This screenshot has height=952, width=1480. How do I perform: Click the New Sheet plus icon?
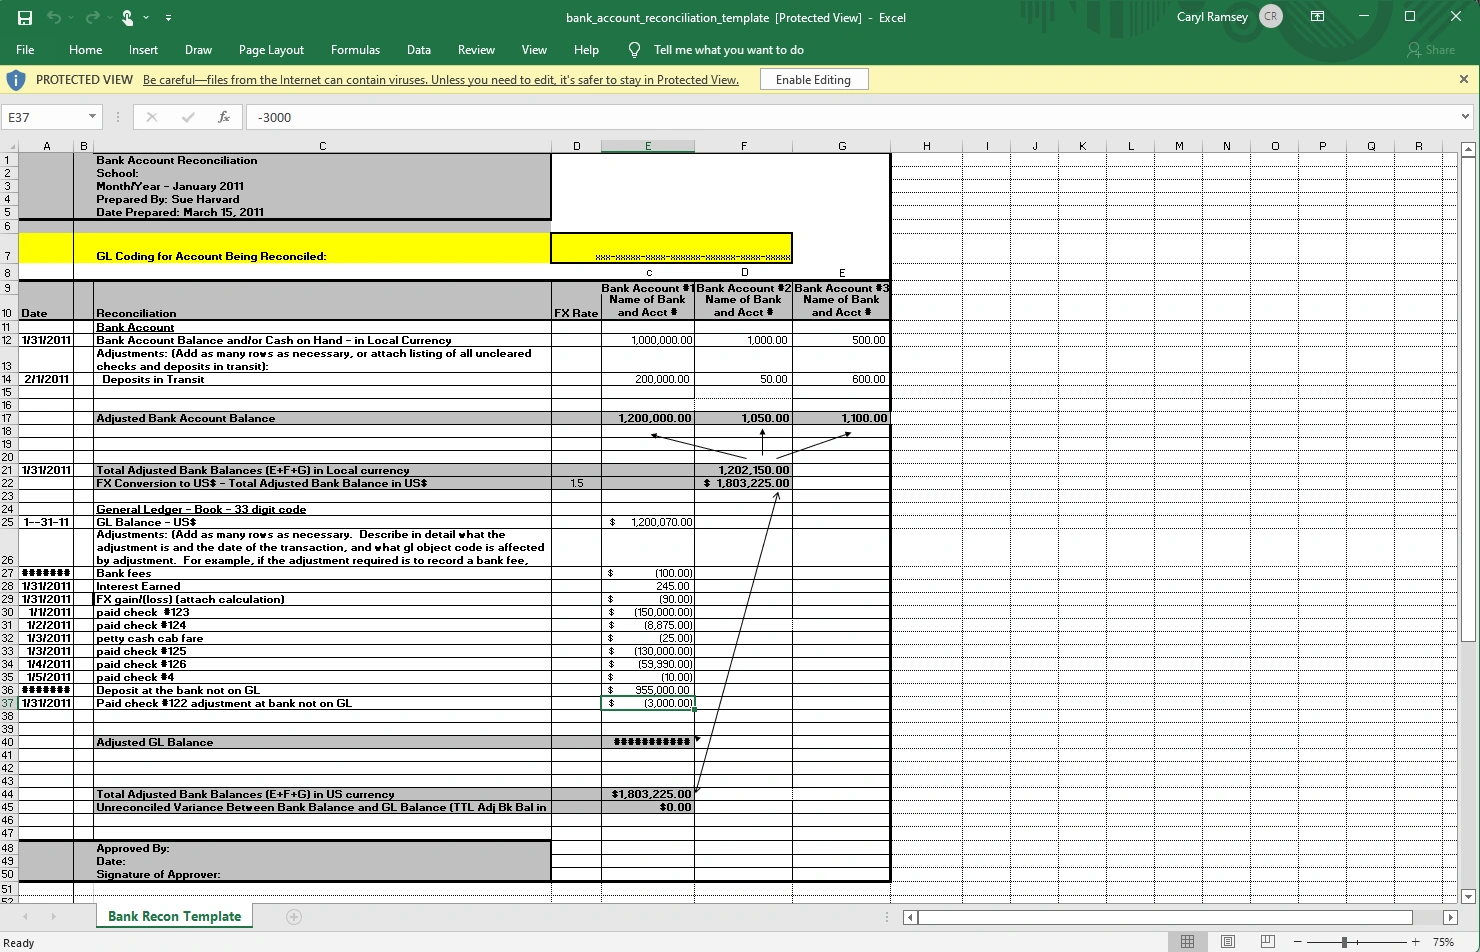[294, 916]
